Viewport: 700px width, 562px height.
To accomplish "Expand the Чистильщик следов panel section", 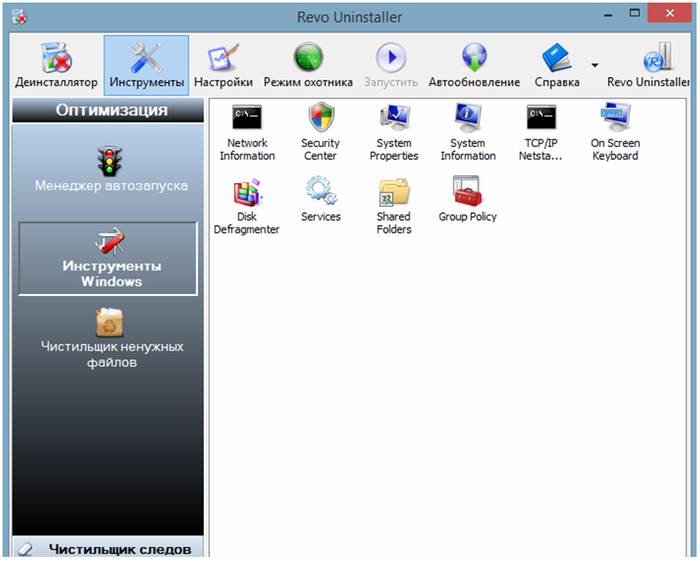I will tap(108, 549).
